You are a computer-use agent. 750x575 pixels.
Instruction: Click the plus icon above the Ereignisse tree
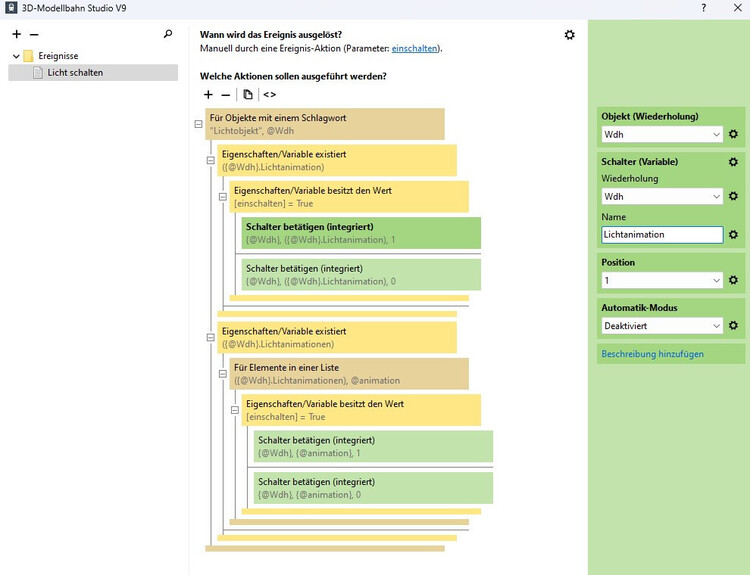point(16,34)
